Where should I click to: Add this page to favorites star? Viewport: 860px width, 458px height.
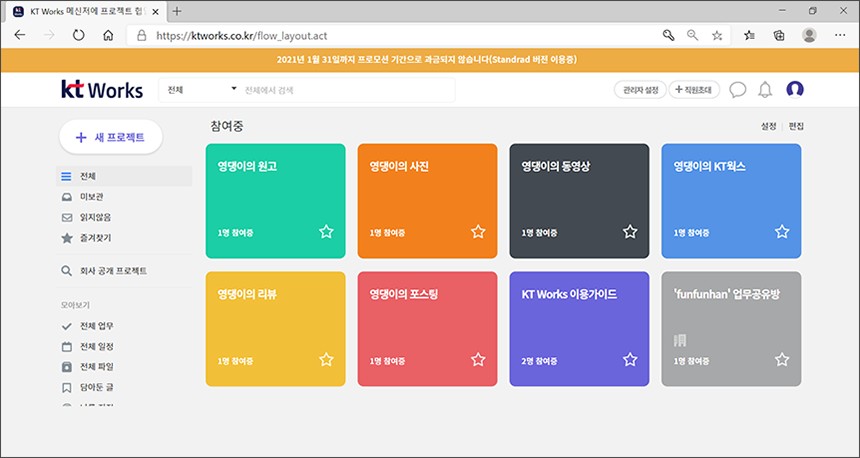click(x=717, y=36)
